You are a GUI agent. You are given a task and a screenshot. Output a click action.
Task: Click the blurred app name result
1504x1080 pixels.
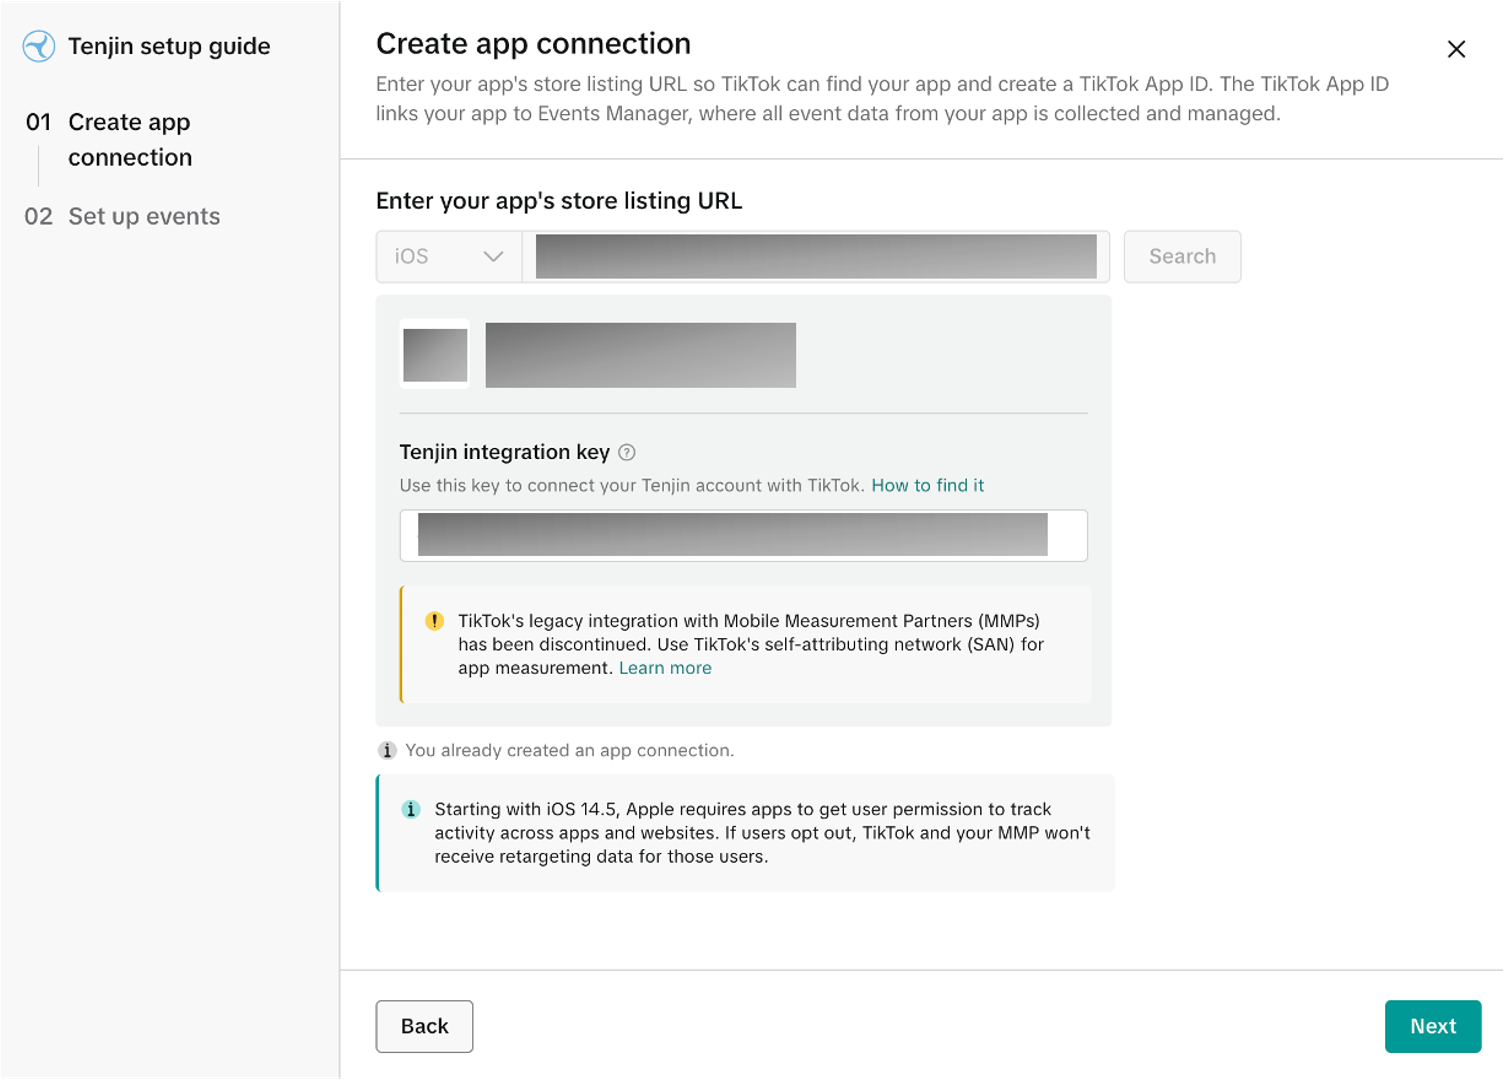pos(640,355)
